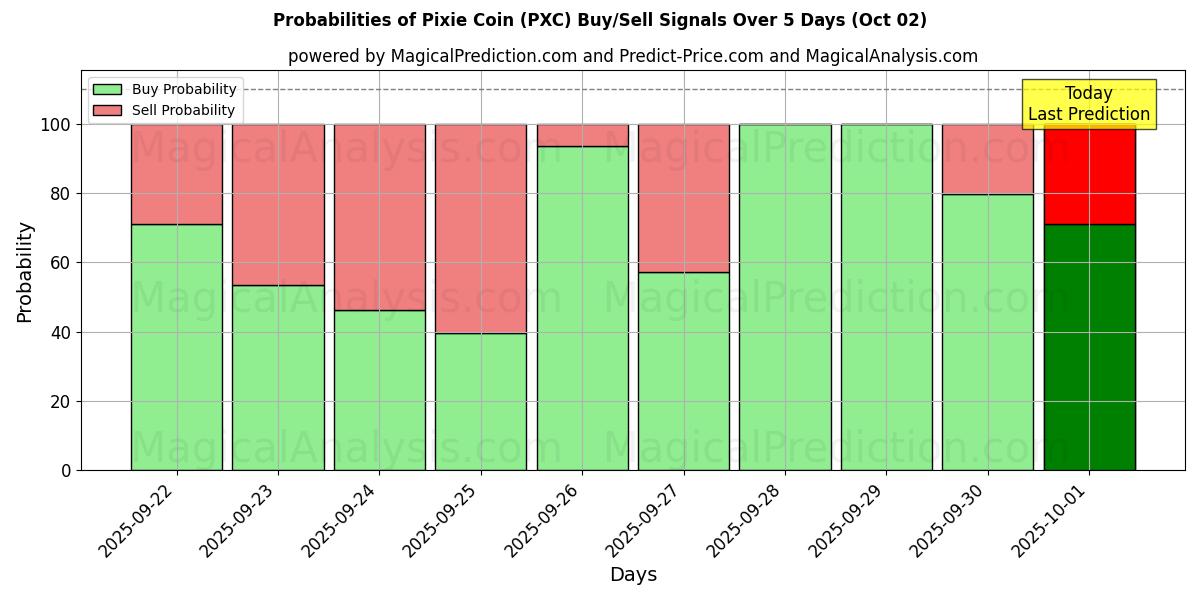Click the full green 2025-09-28 bar
Screen dimensions: 1200x600
(x=785, y=297)
